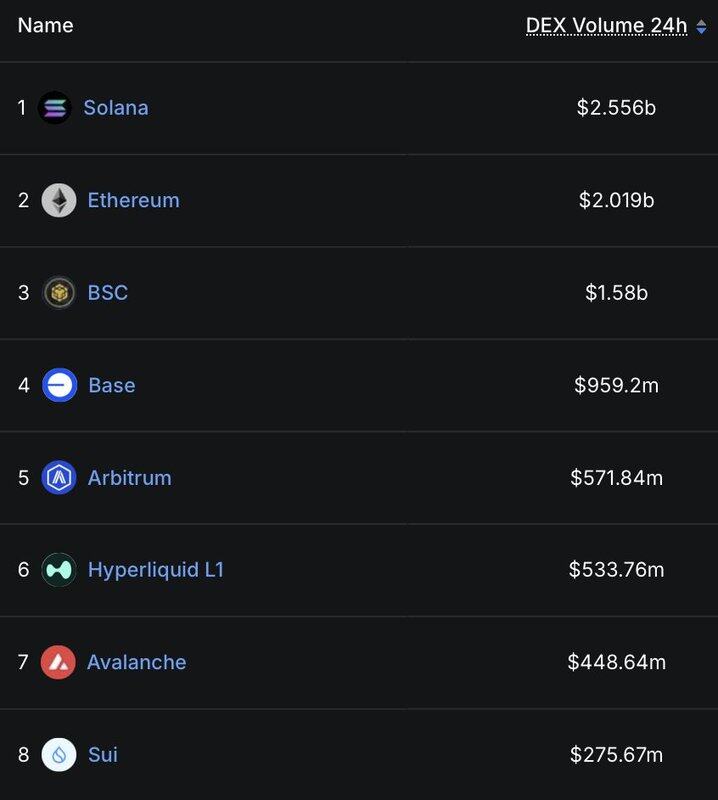
Task: Open the BSC chain link
Action: pyautogui.click(x=108, y=293)
